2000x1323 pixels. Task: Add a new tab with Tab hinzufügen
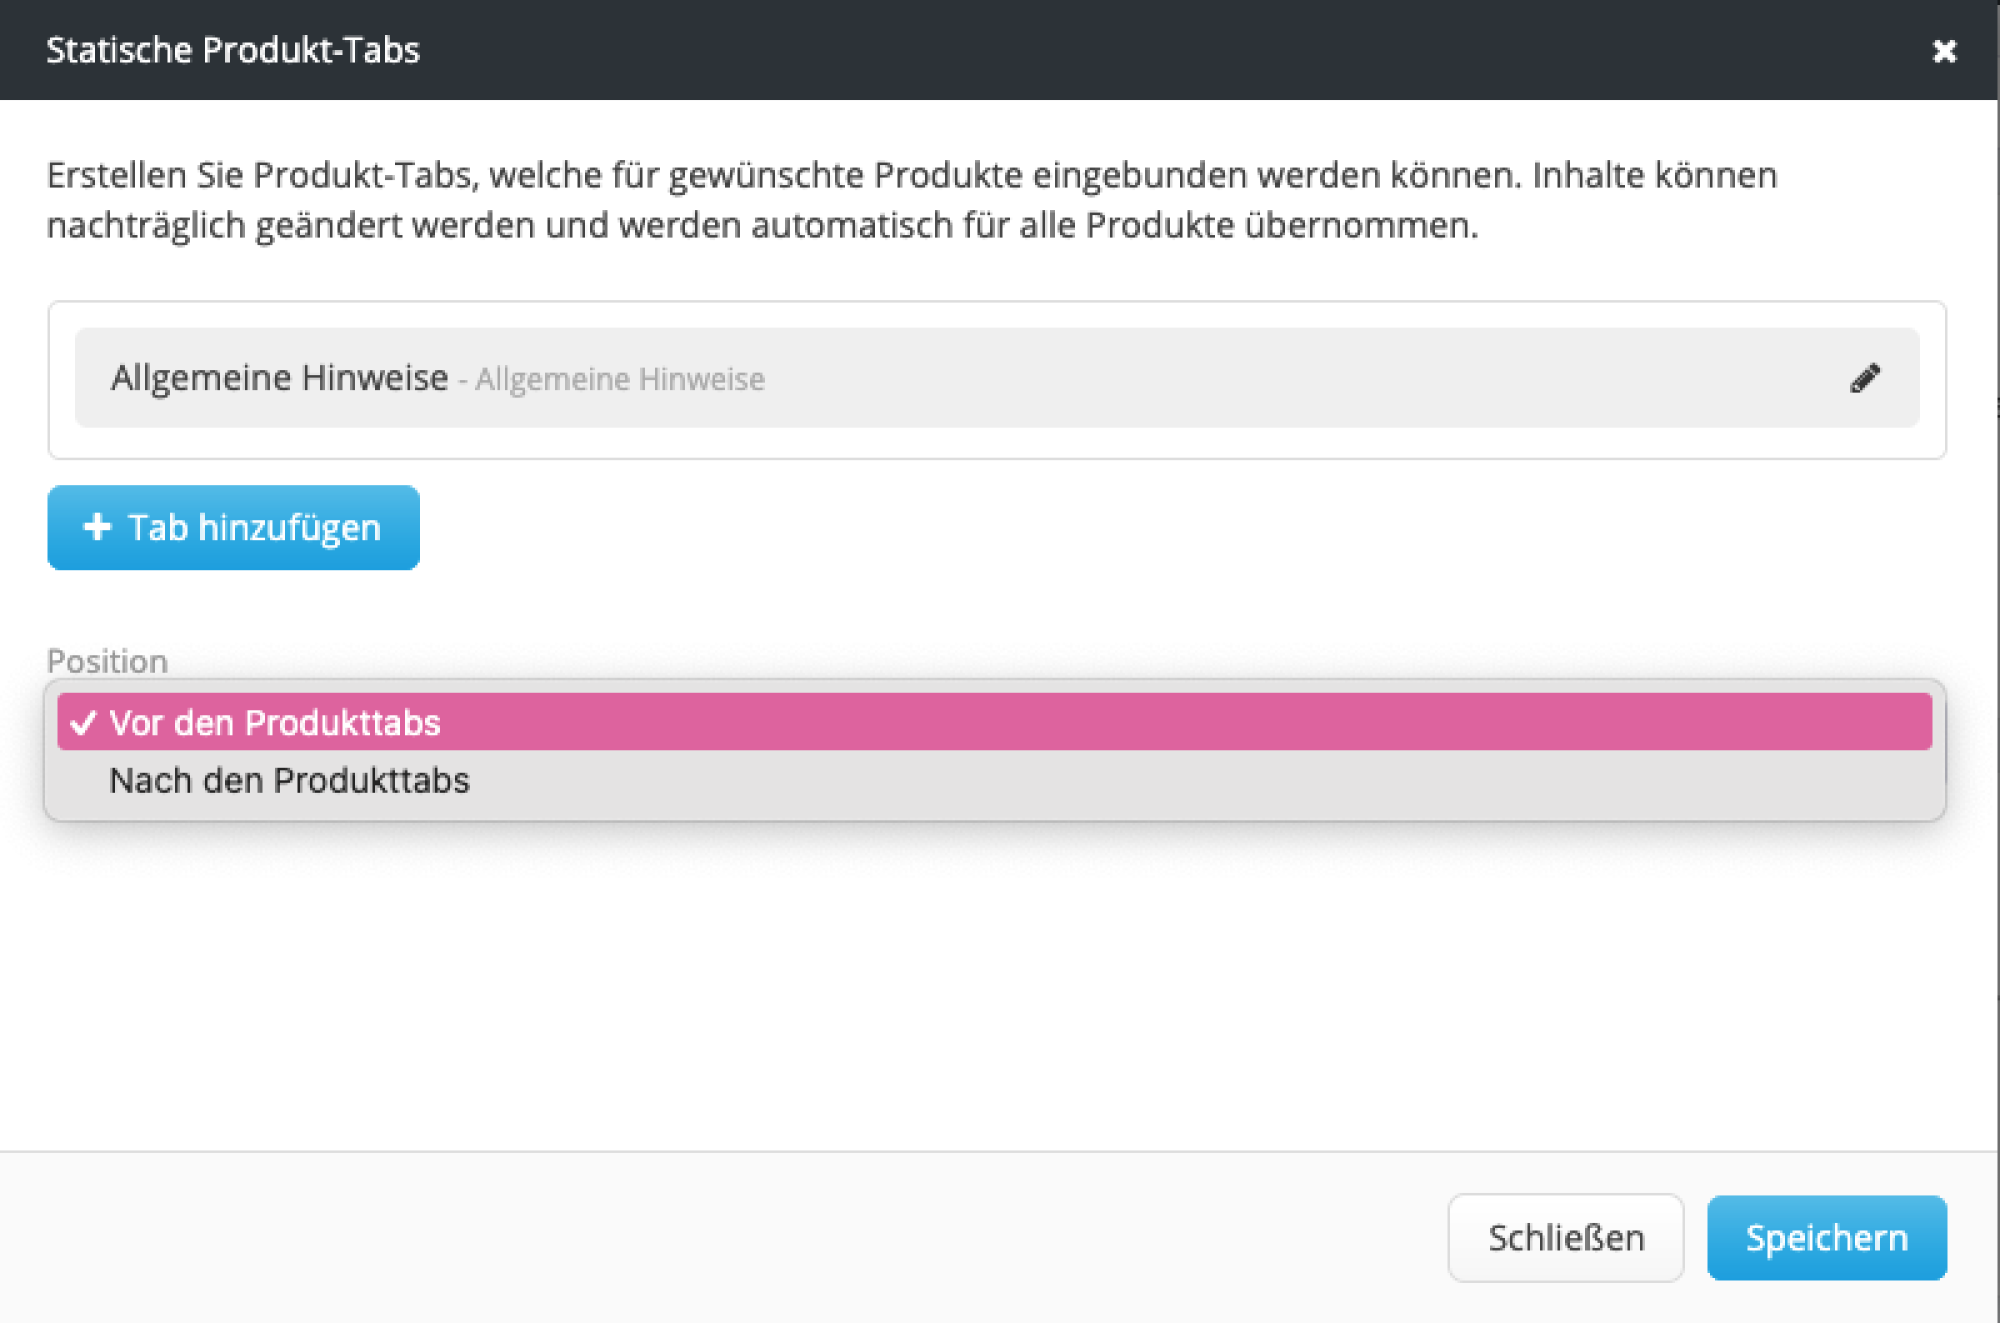[x=233, y=527]
